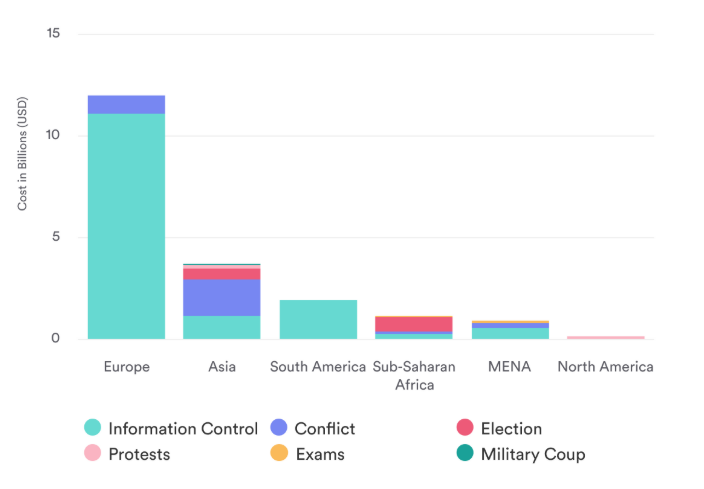Image resolution: width=704 pixels, height=489 pixels.
Task: Click the Protests legend label
Action: click(x=139, y=454)
